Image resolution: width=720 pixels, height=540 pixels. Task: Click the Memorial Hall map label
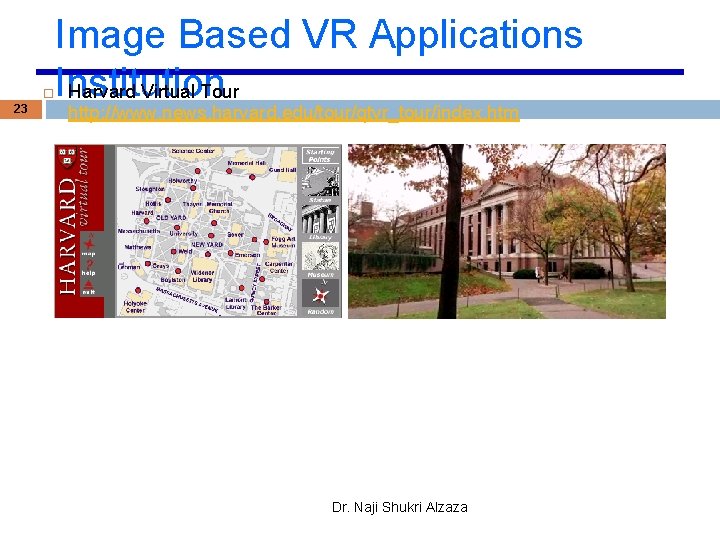click(x=247, y=163)
